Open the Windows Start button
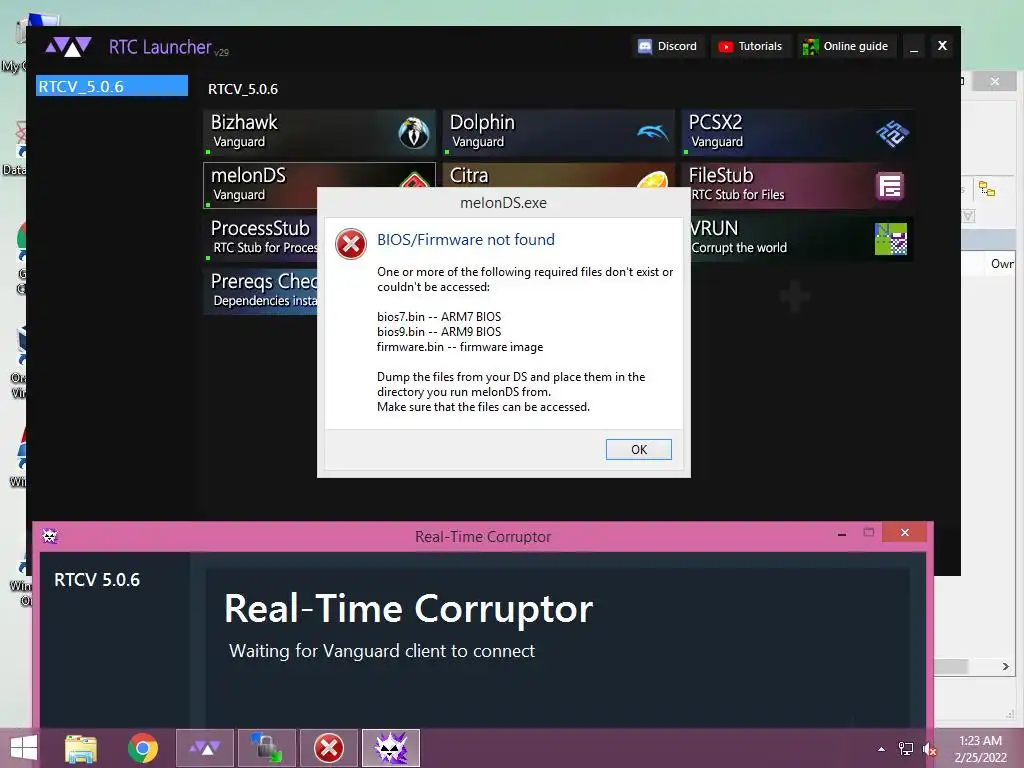 [24, 748]
